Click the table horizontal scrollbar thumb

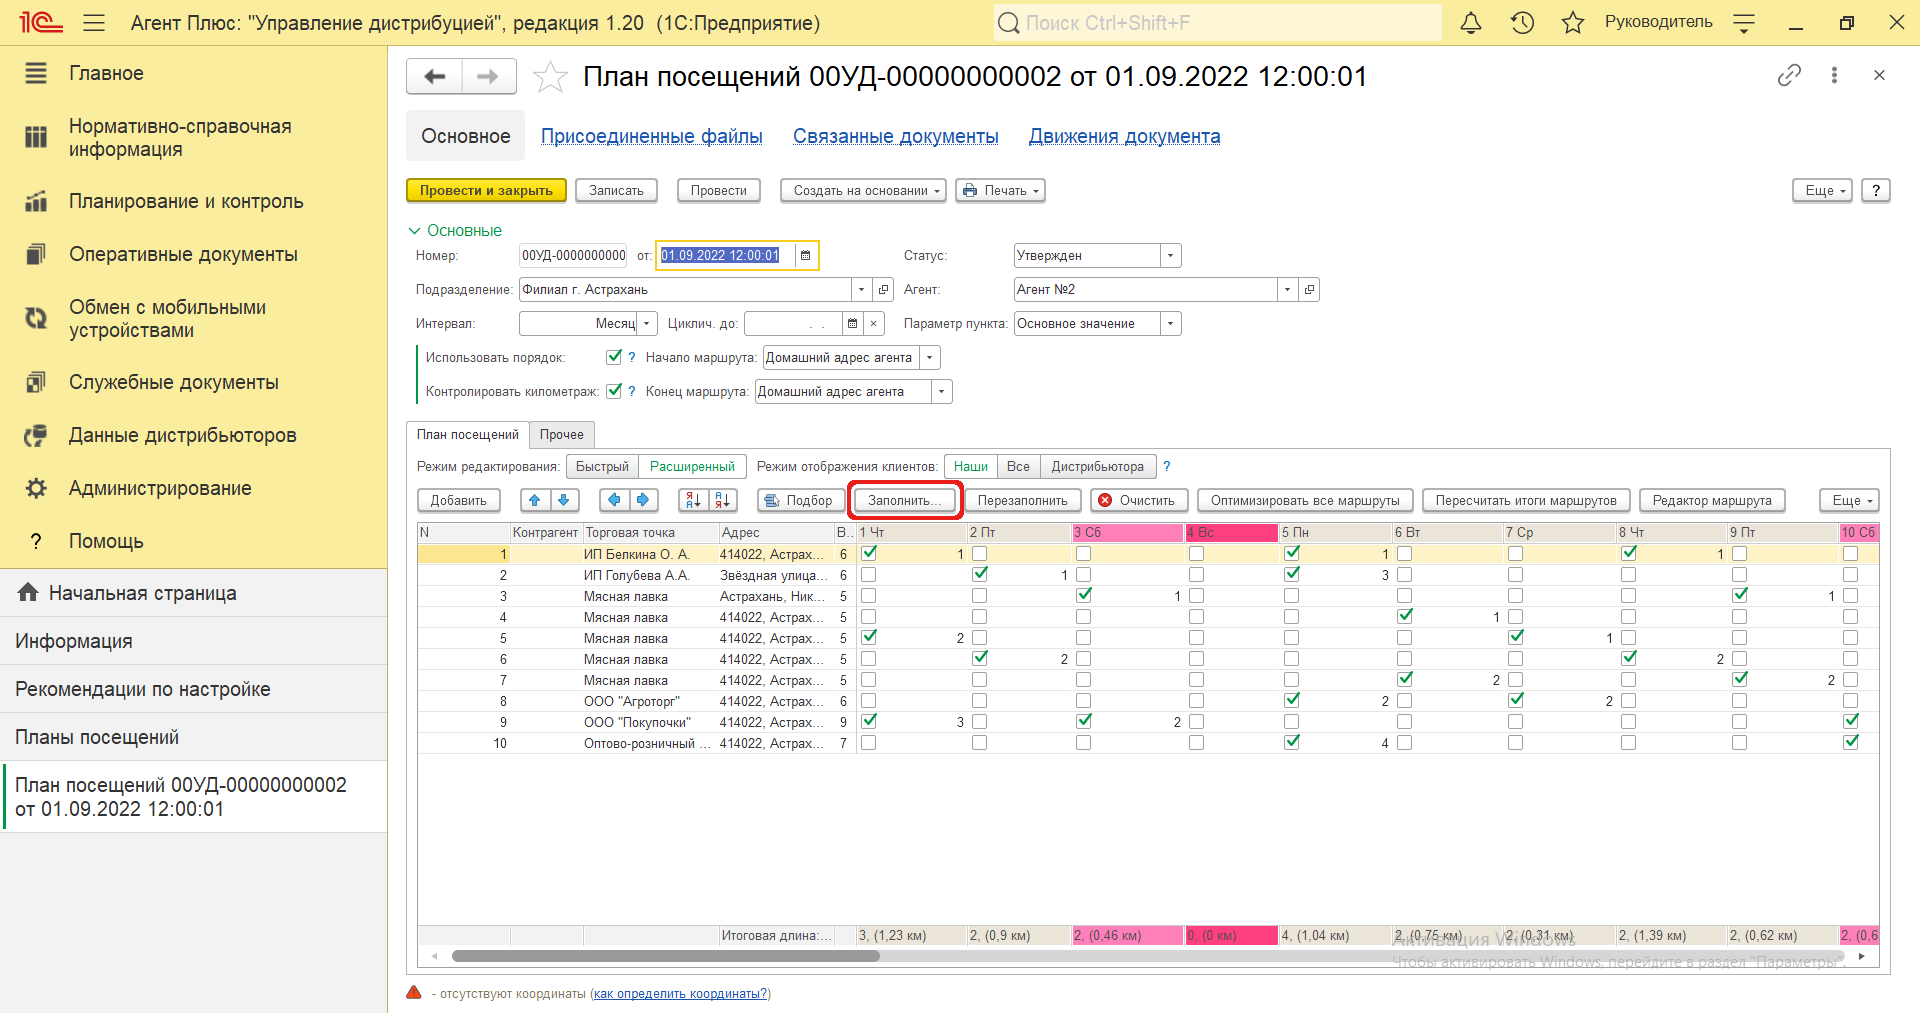point(665,956)
